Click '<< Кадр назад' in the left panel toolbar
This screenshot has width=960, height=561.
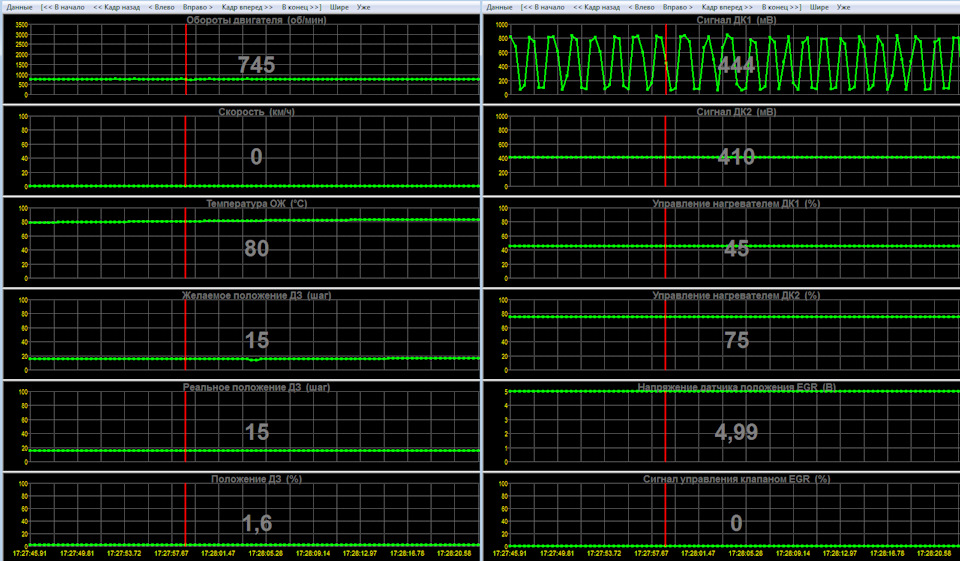coord(116,7)
